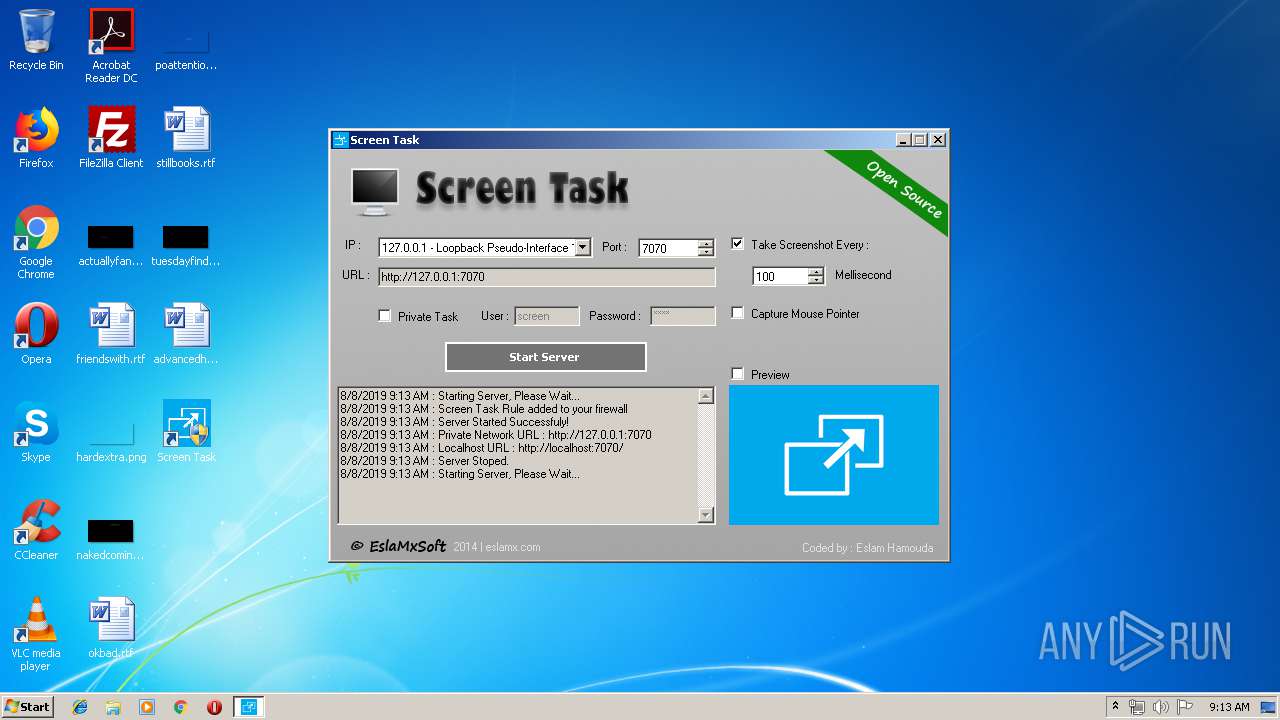Screen dimensions: 1280x720
Task: Open Action Center flag icon
Action: point(1185,707)
